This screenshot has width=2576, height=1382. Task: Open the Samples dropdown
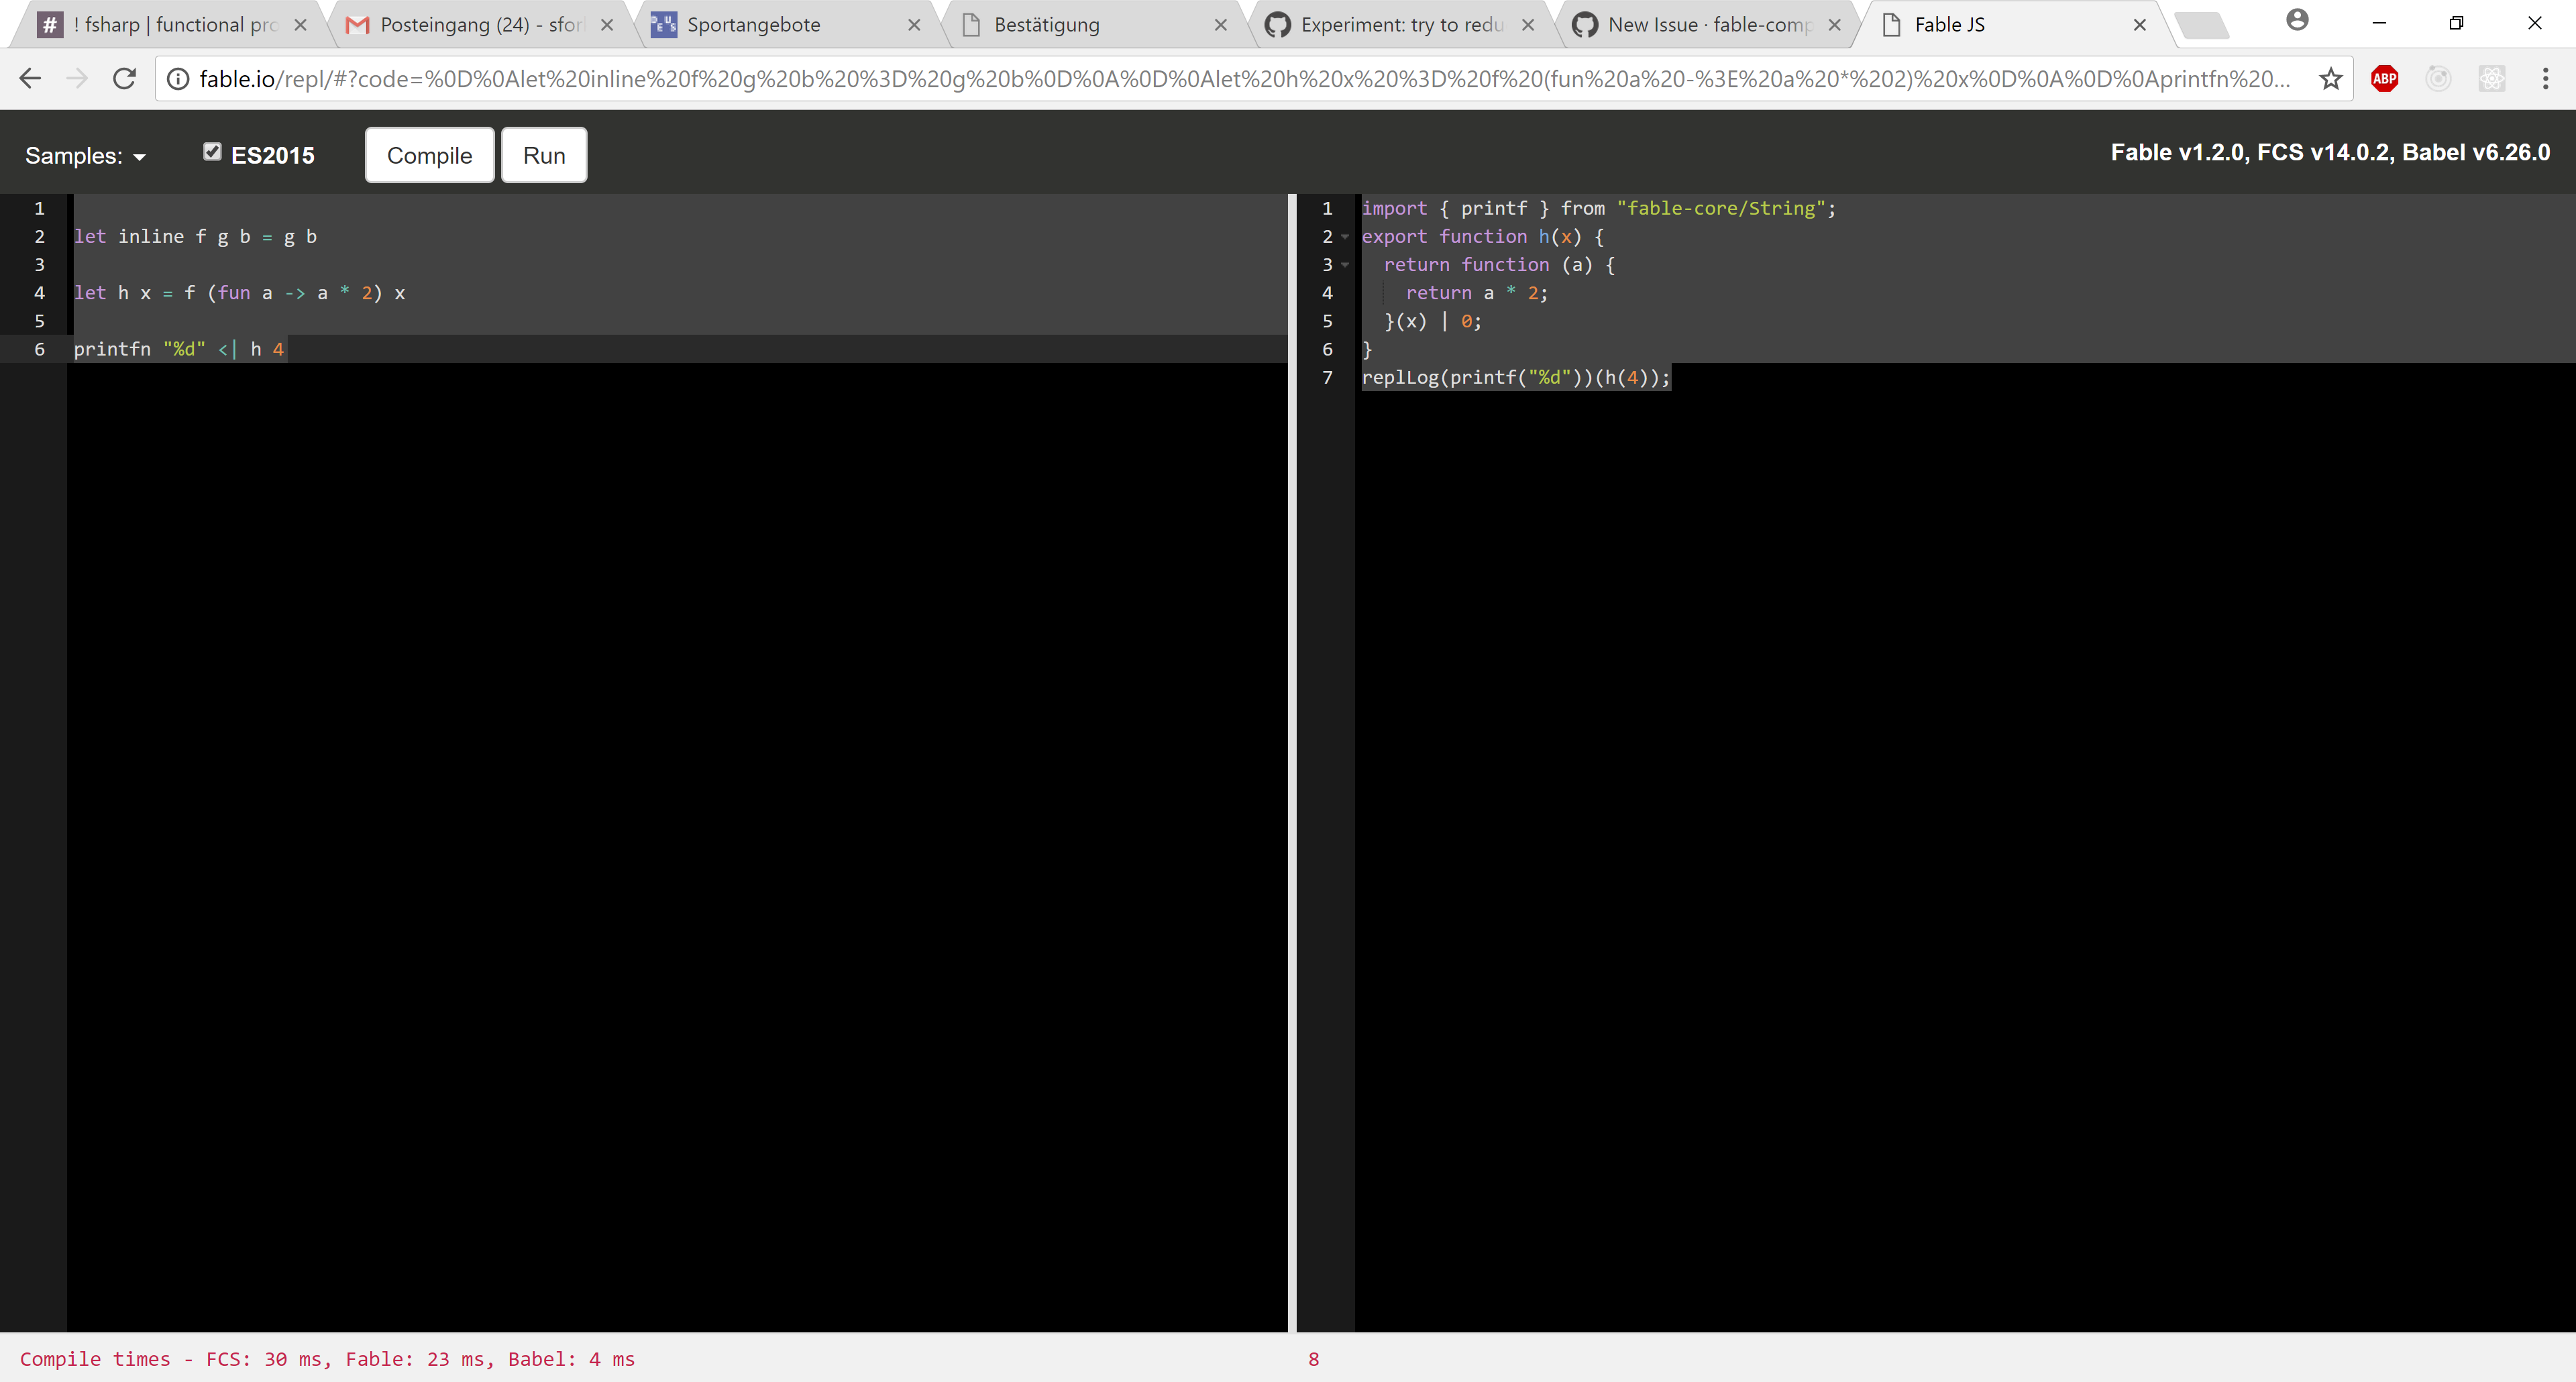coord(85,156)
